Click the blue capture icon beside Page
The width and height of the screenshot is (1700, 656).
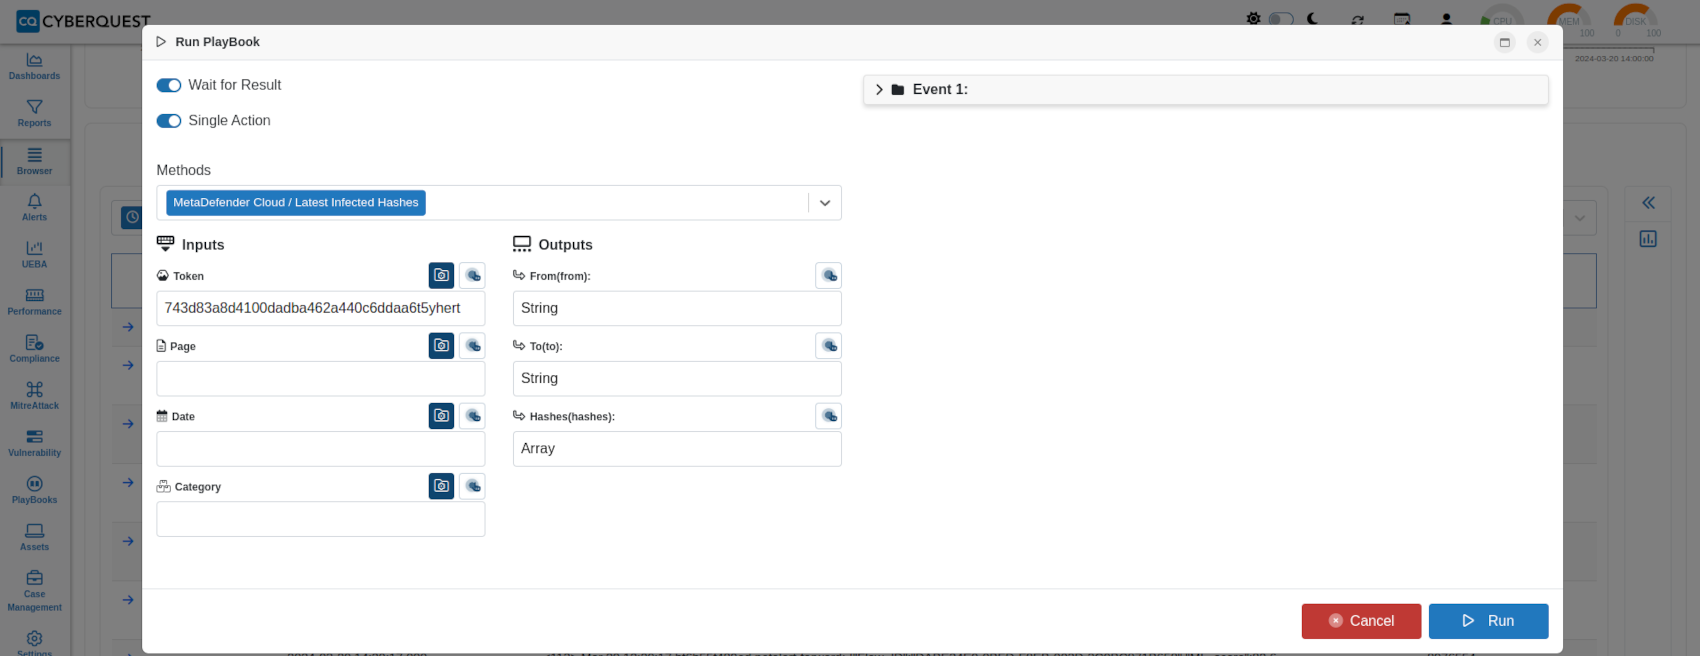pos(441,345)
